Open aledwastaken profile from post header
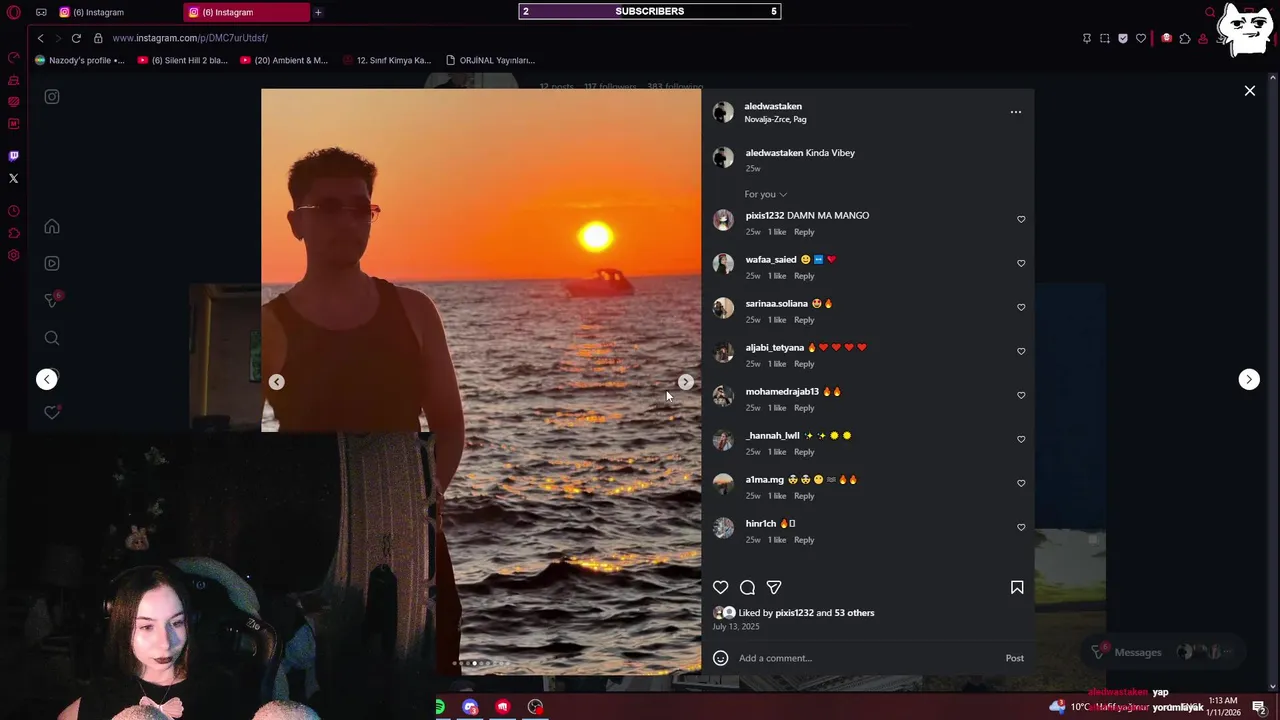1280x720 pixels. click(773, 106)
